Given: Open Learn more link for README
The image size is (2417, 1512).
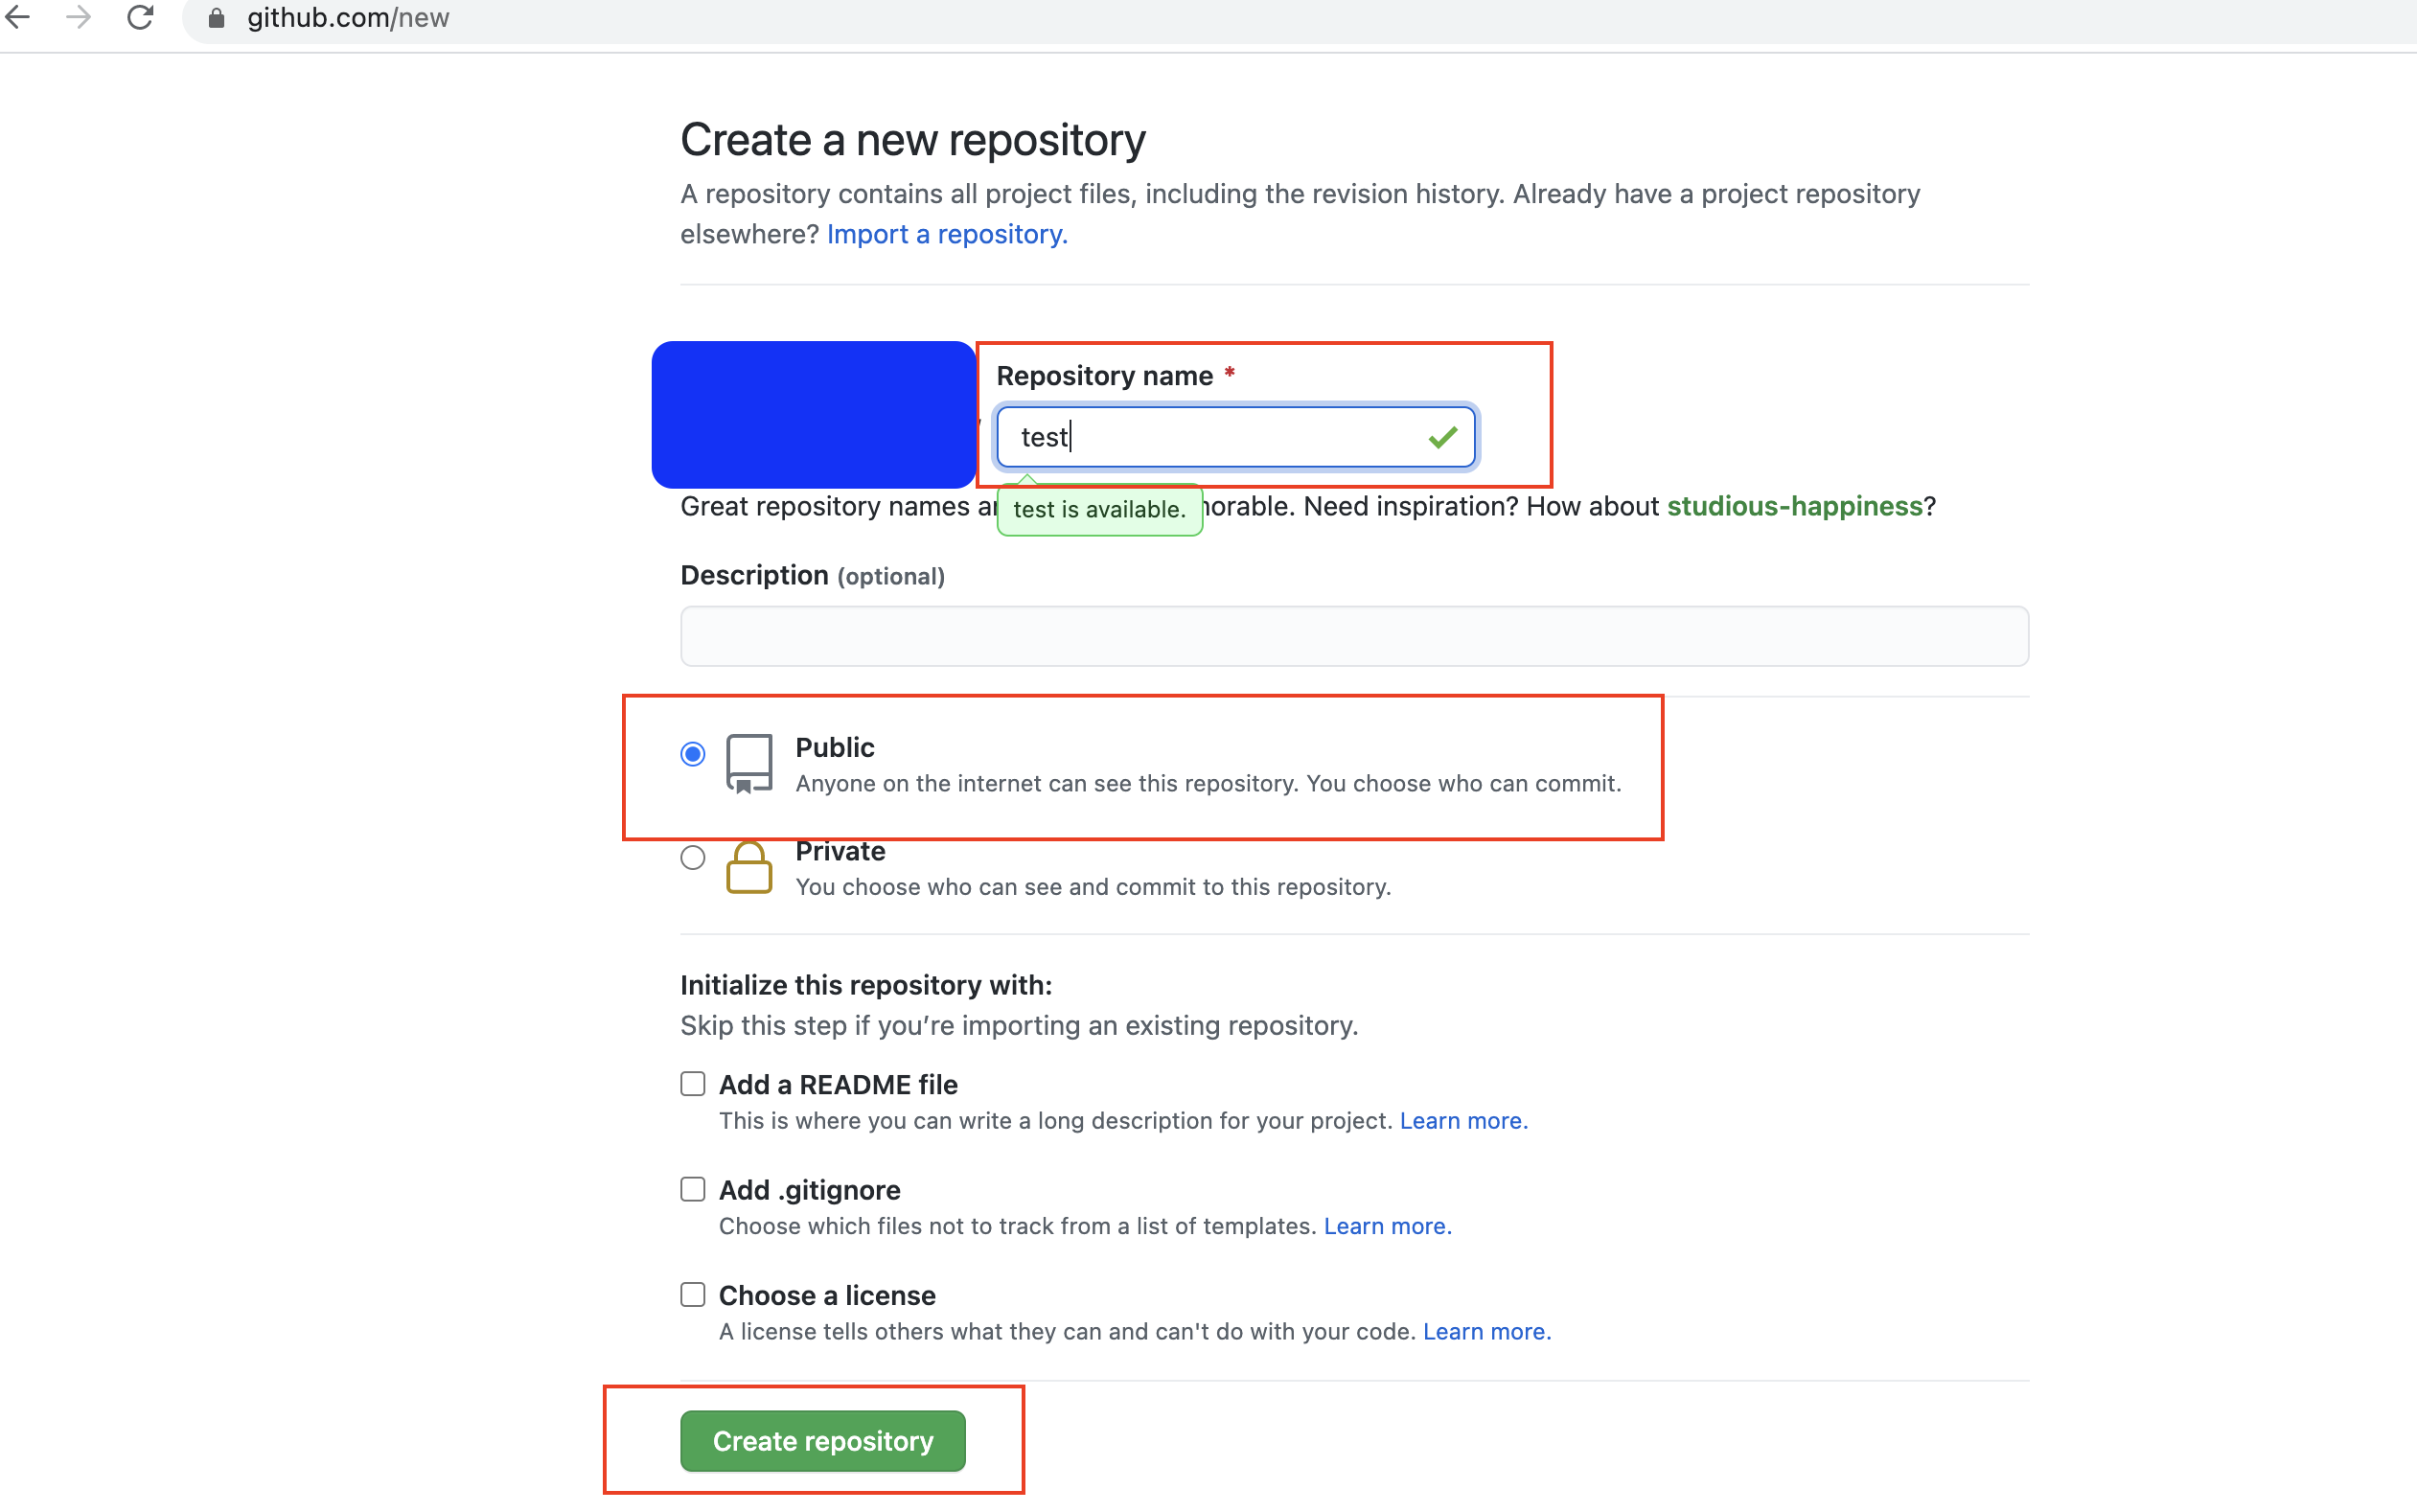Looking at the screenshot, I should tap(1463, 1121).
